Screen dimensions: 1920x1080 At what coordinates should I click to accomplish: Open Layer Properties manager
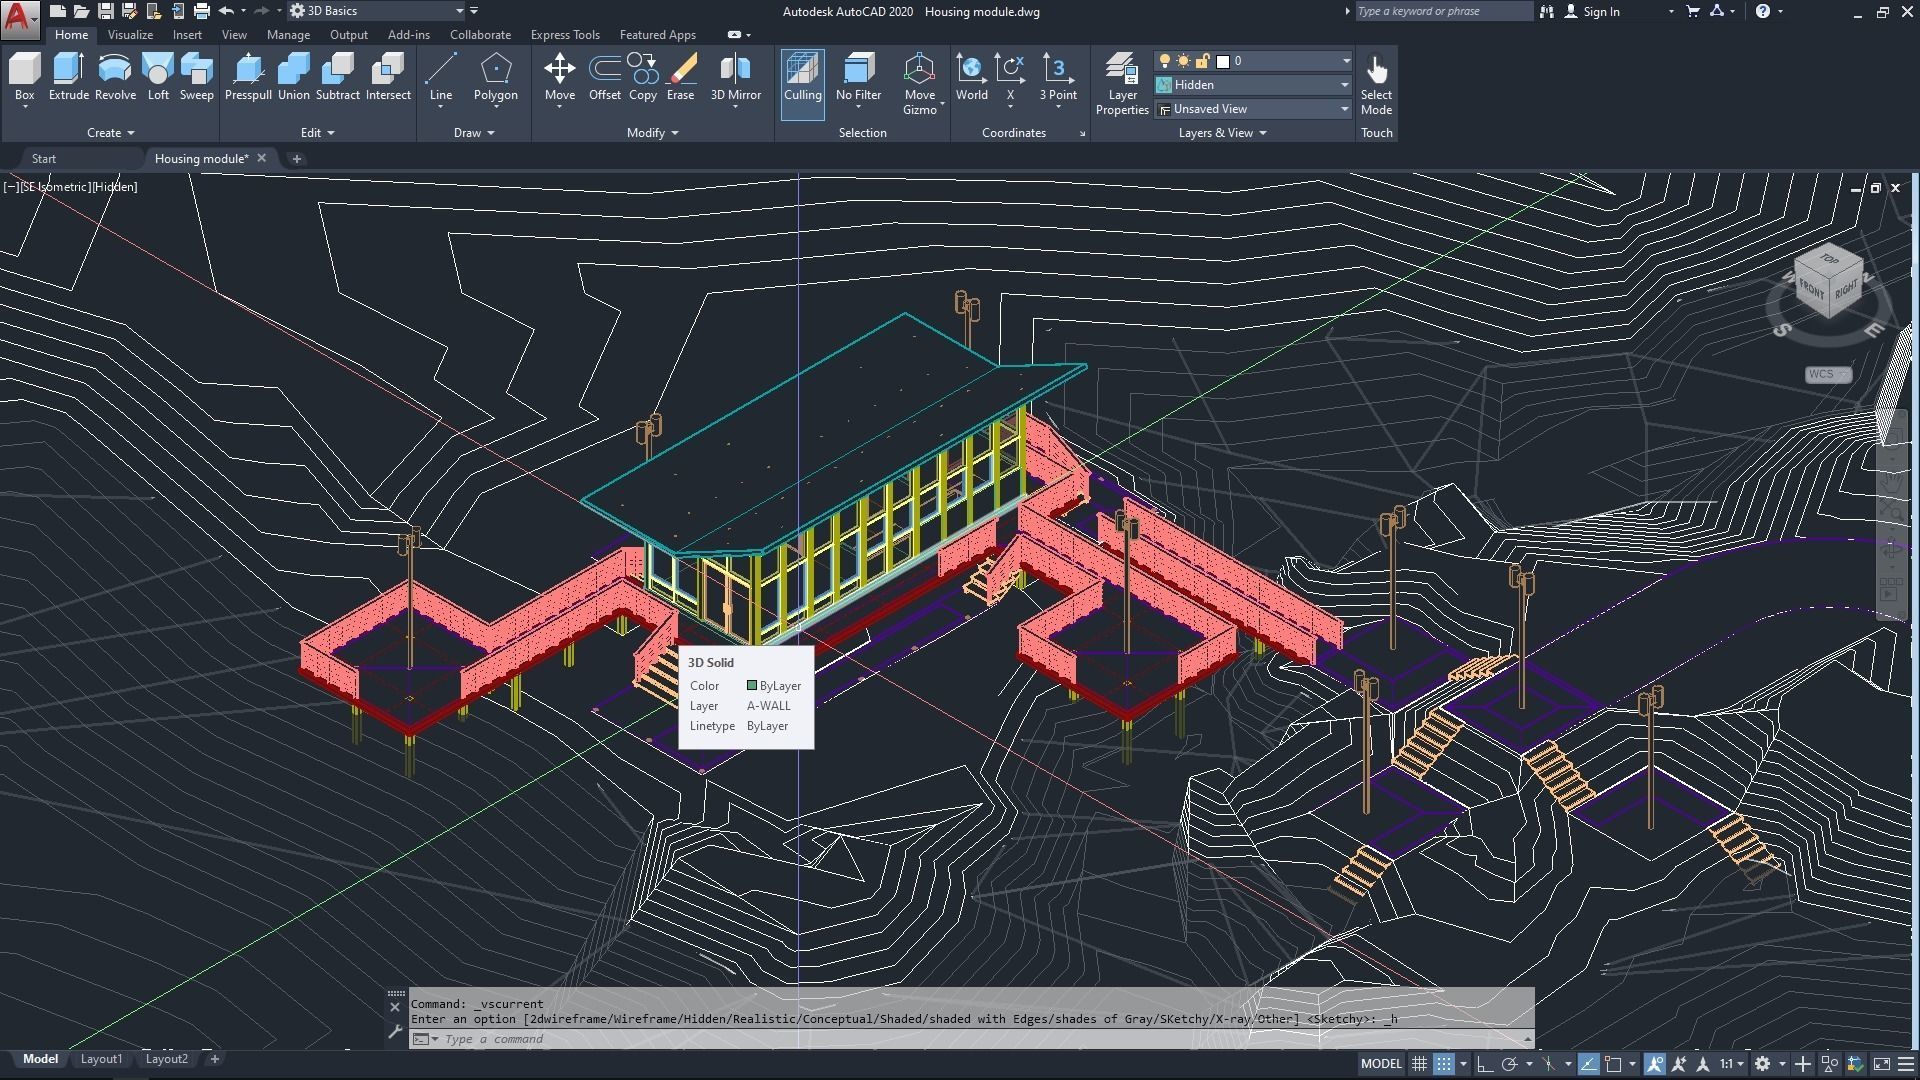1121,84
